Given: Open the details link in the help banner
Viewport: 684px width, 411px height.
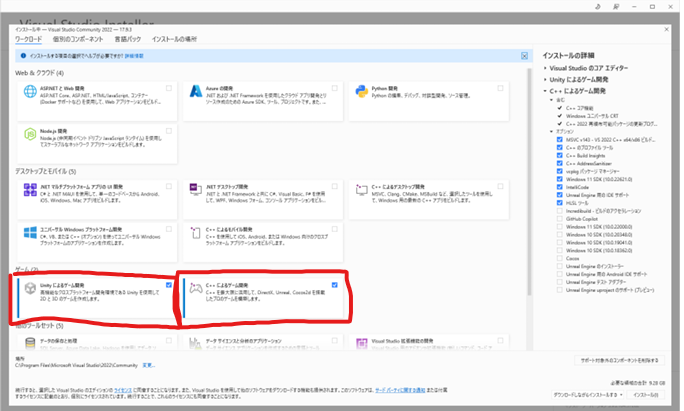Looking at the screenshot, I should [x=134, y=56].
